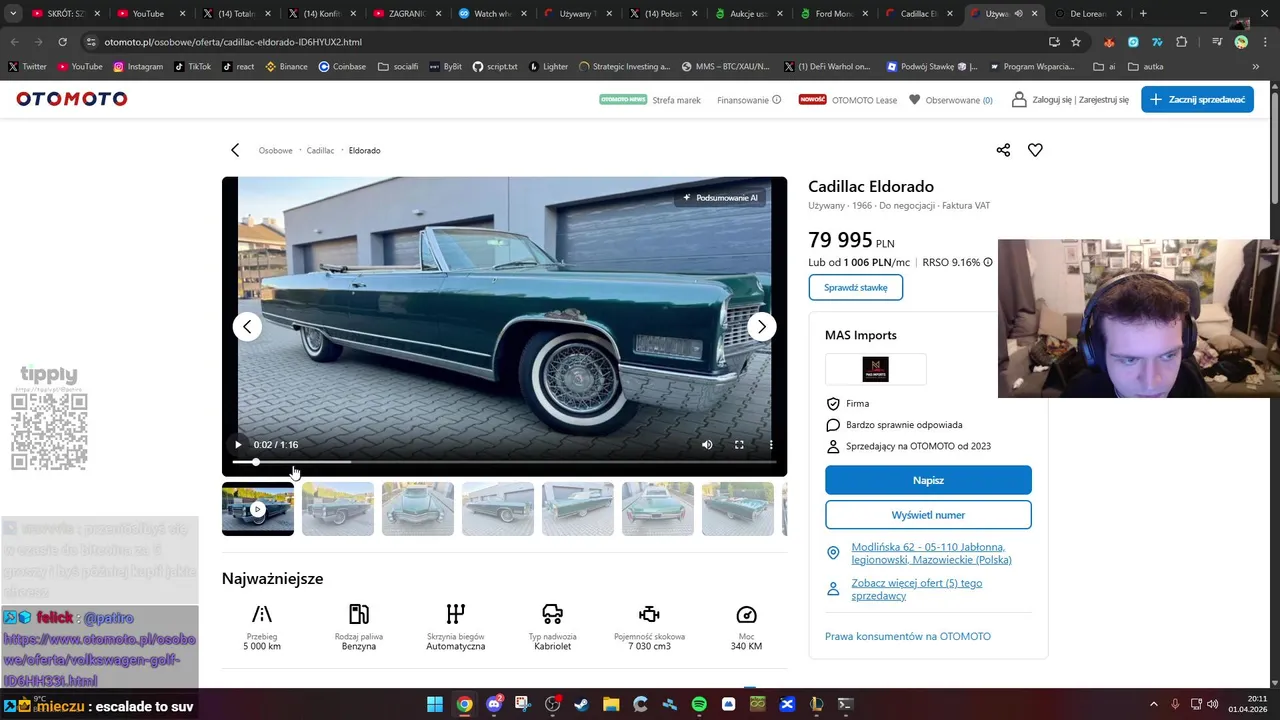
Task: Open Twitter bookmark
Action: point(27,67)
